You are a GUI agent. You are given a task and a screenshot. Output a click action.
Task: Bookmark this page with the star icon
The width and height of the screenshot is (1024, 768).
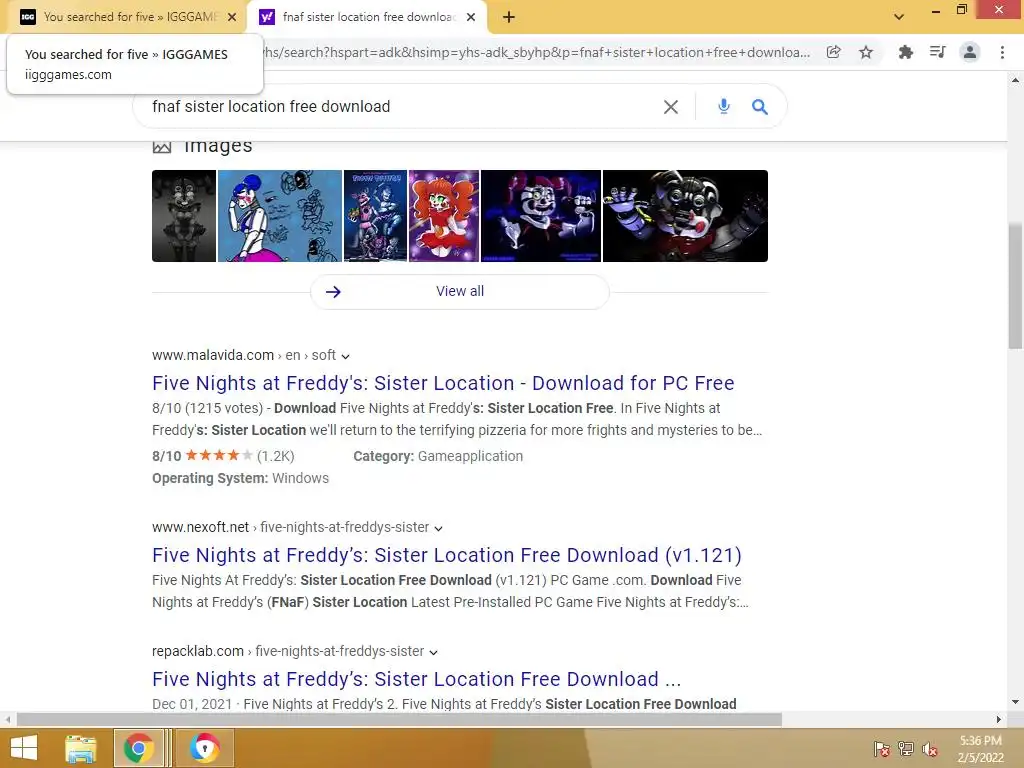tap(866, 52)
